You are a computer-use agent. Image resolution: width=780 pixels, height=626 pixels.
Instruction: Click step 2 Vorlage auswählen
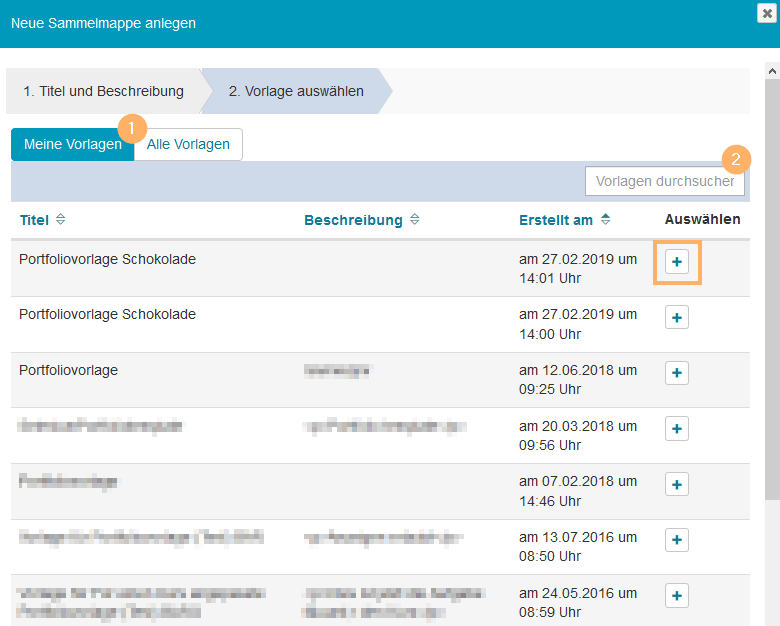(296, 91)
